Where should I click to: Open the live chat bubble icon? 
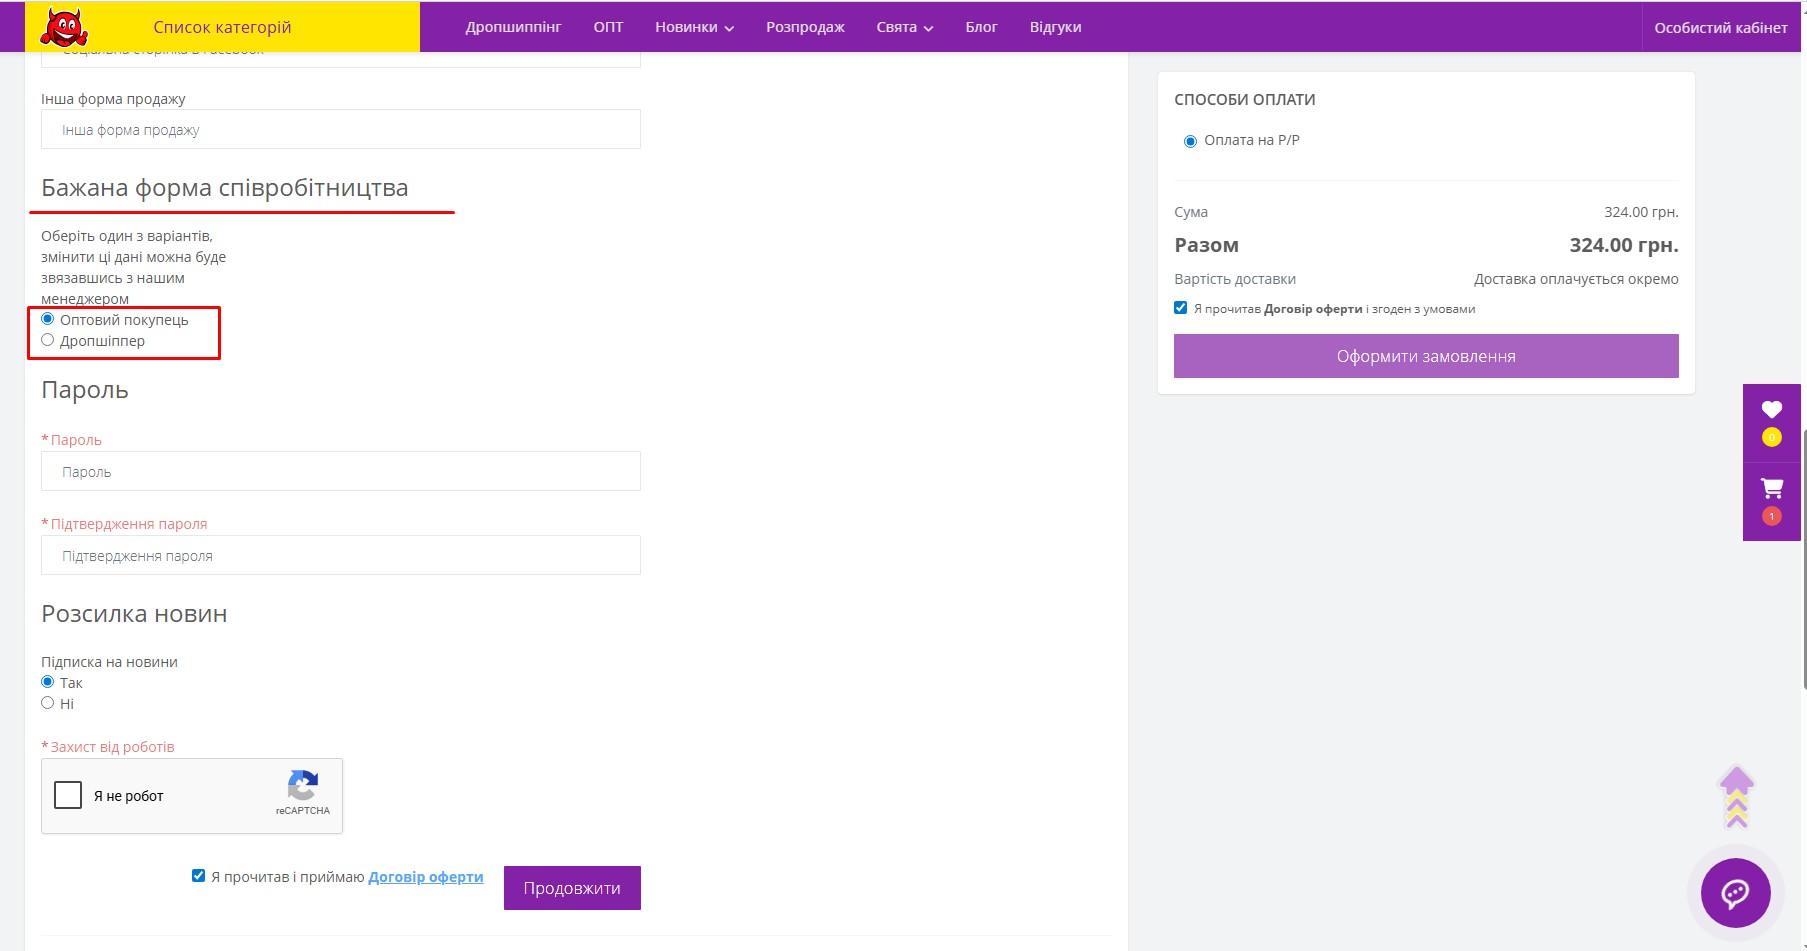tap(1735, 892)
